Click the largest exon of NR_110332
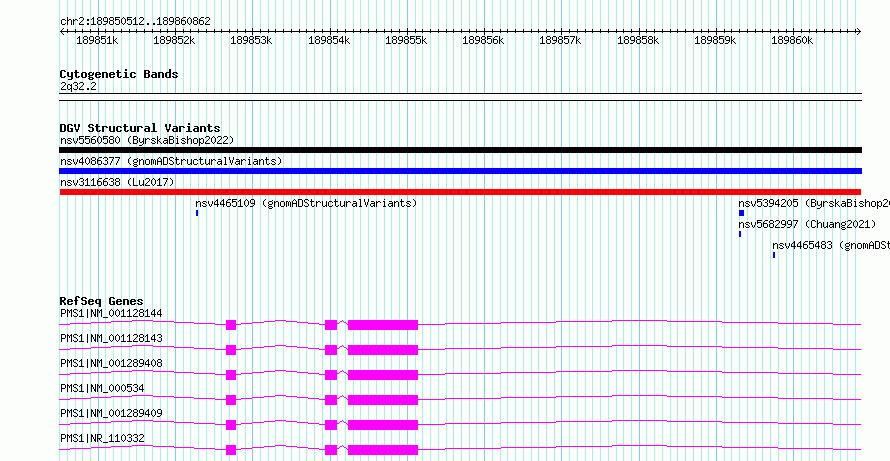The width and height of the screenshot is (890, 461). click(x=383, y=450)
